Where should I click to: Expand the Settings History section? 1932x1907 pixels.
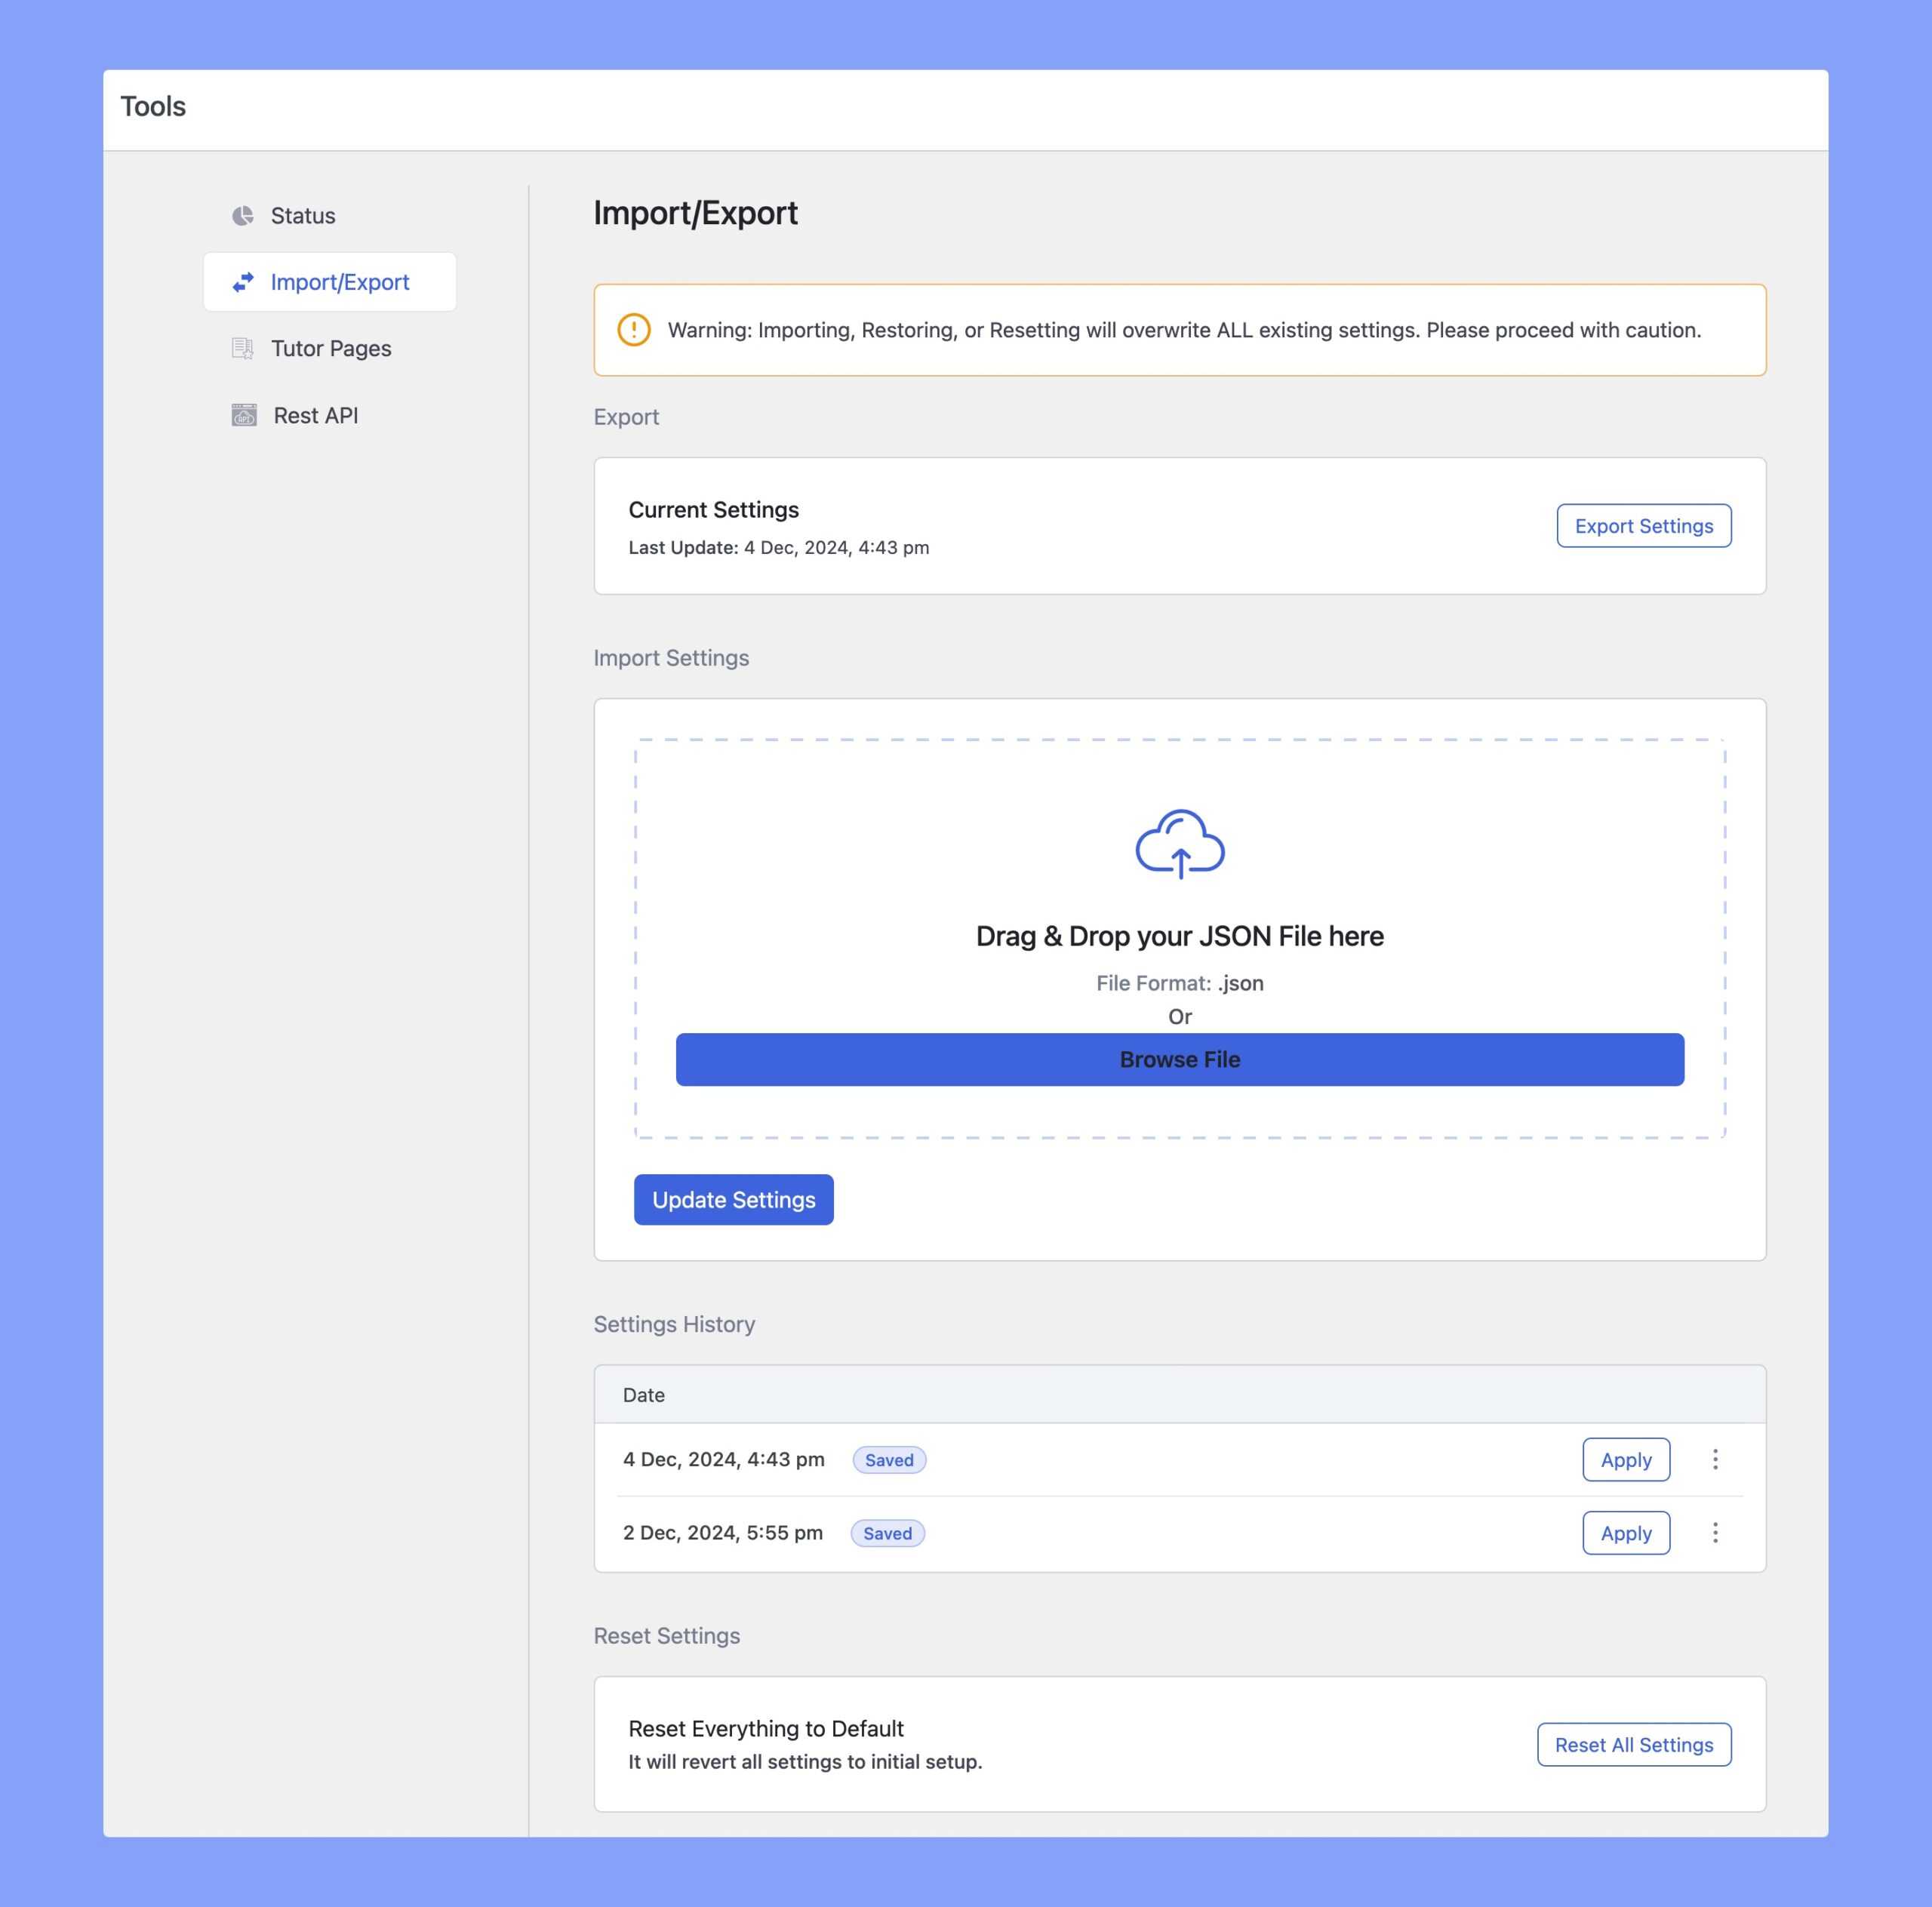[x=674, y=1322]
